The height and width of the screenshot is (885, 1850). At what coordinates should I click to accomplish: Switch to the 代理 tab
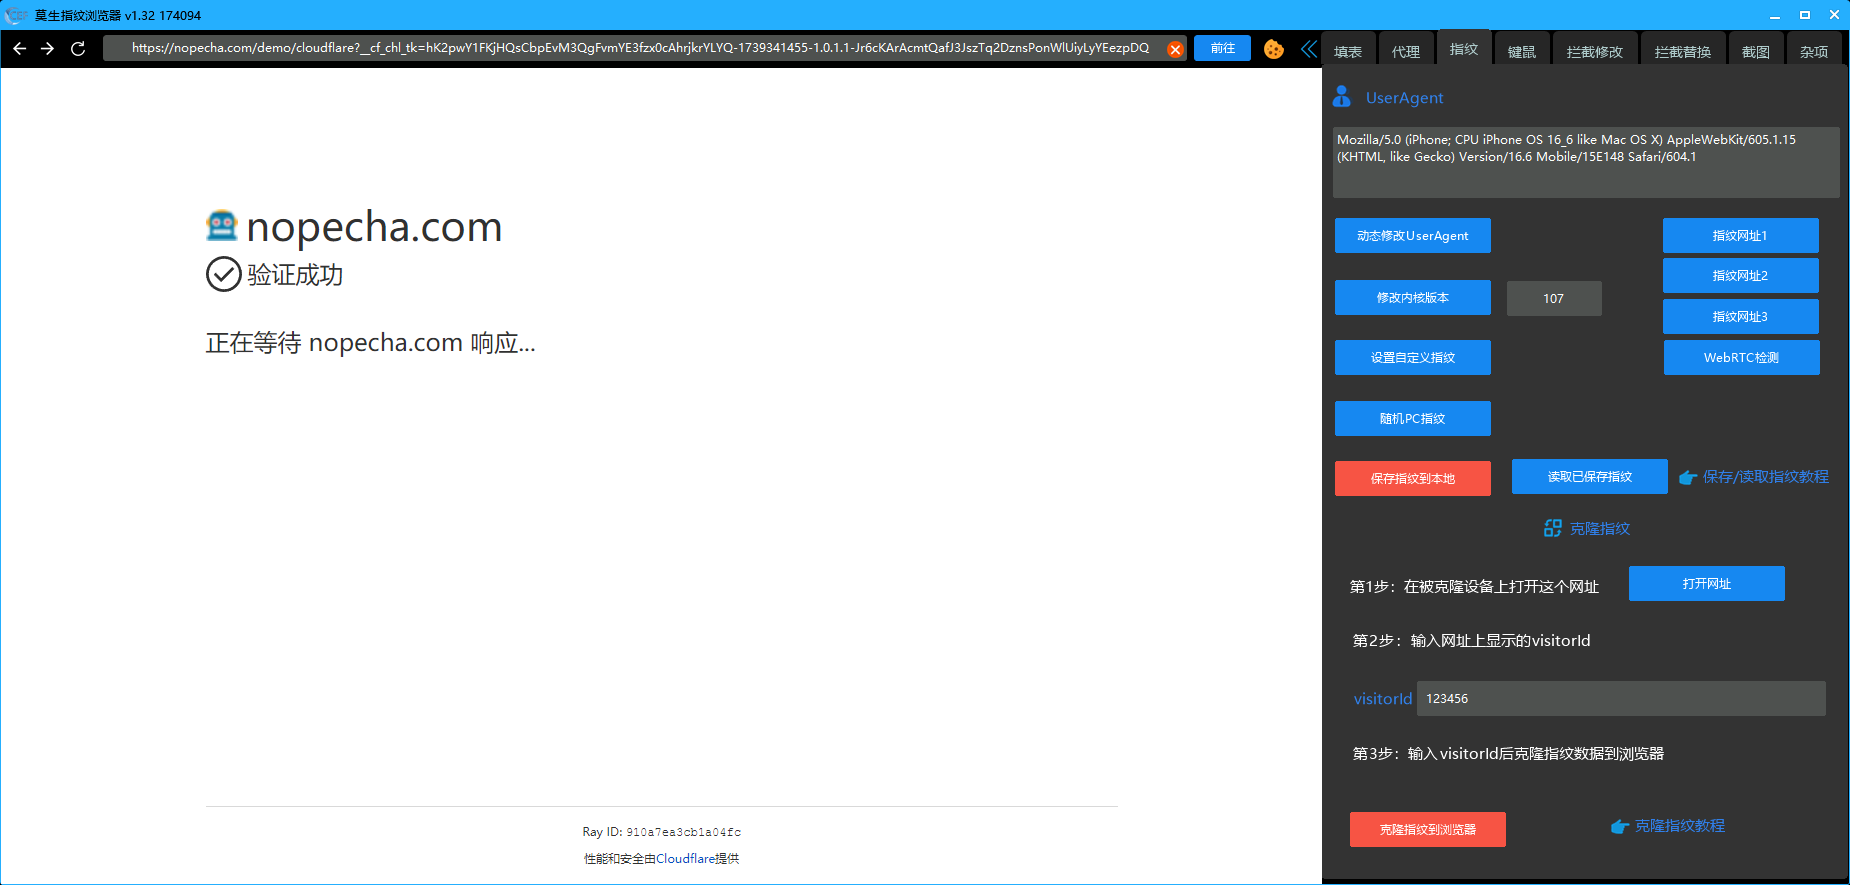point(1406,52)
